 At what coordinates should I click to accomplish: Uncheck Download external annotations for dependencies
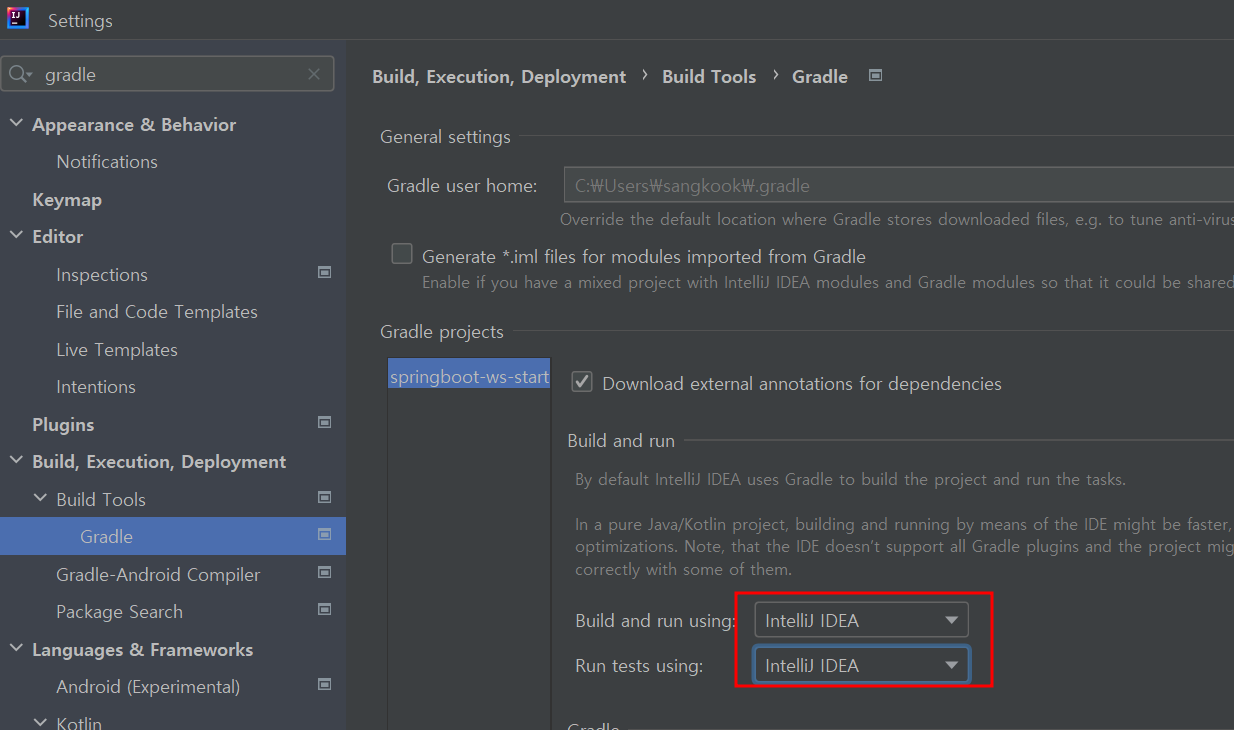[581, 382]
